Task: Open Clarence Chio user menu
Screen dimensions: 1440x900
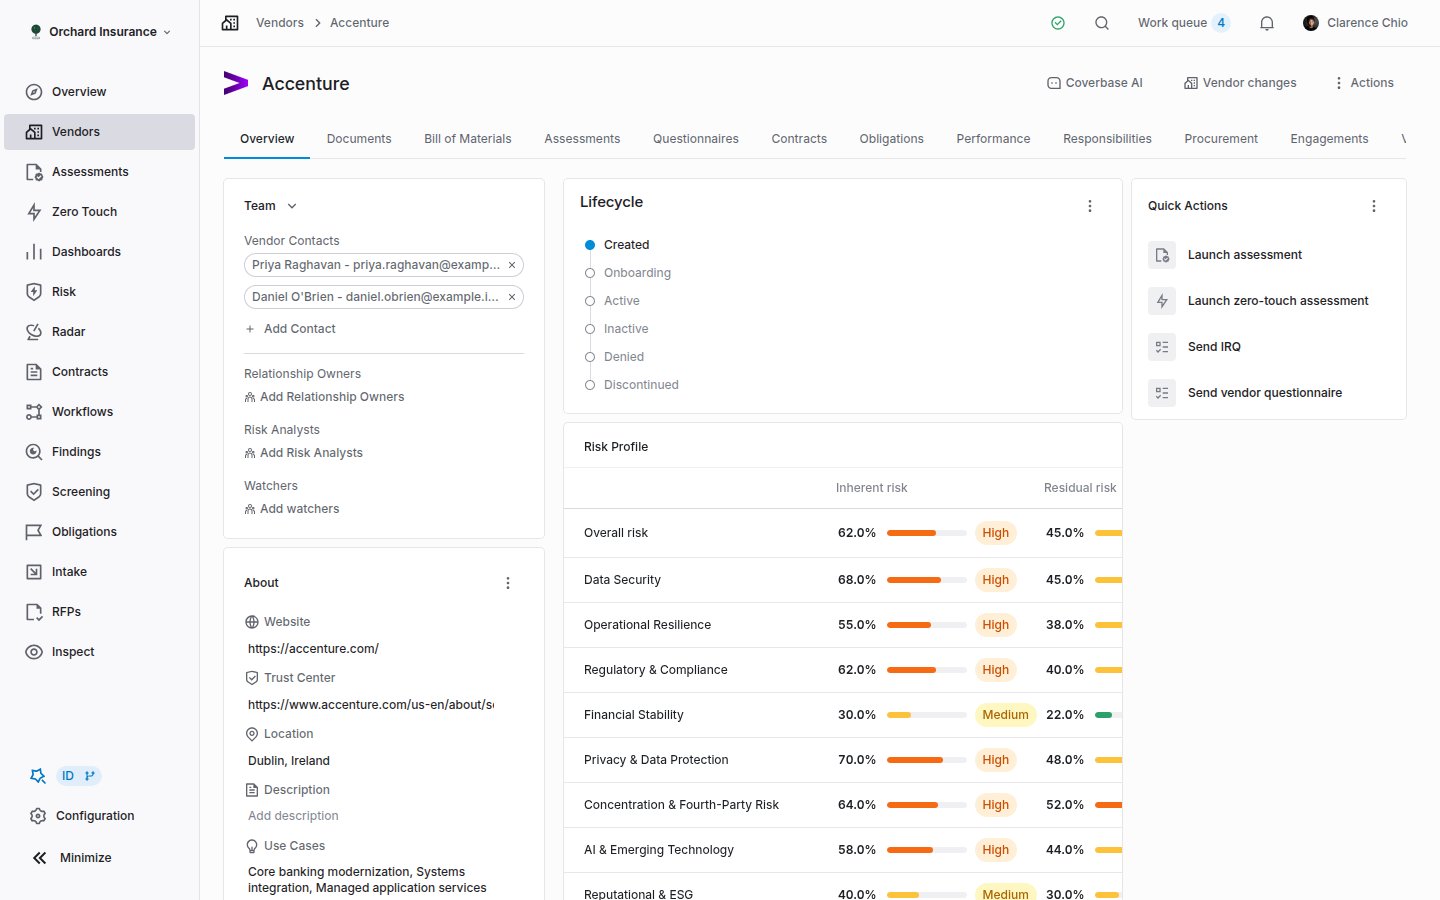Action: pos(1355,23)
